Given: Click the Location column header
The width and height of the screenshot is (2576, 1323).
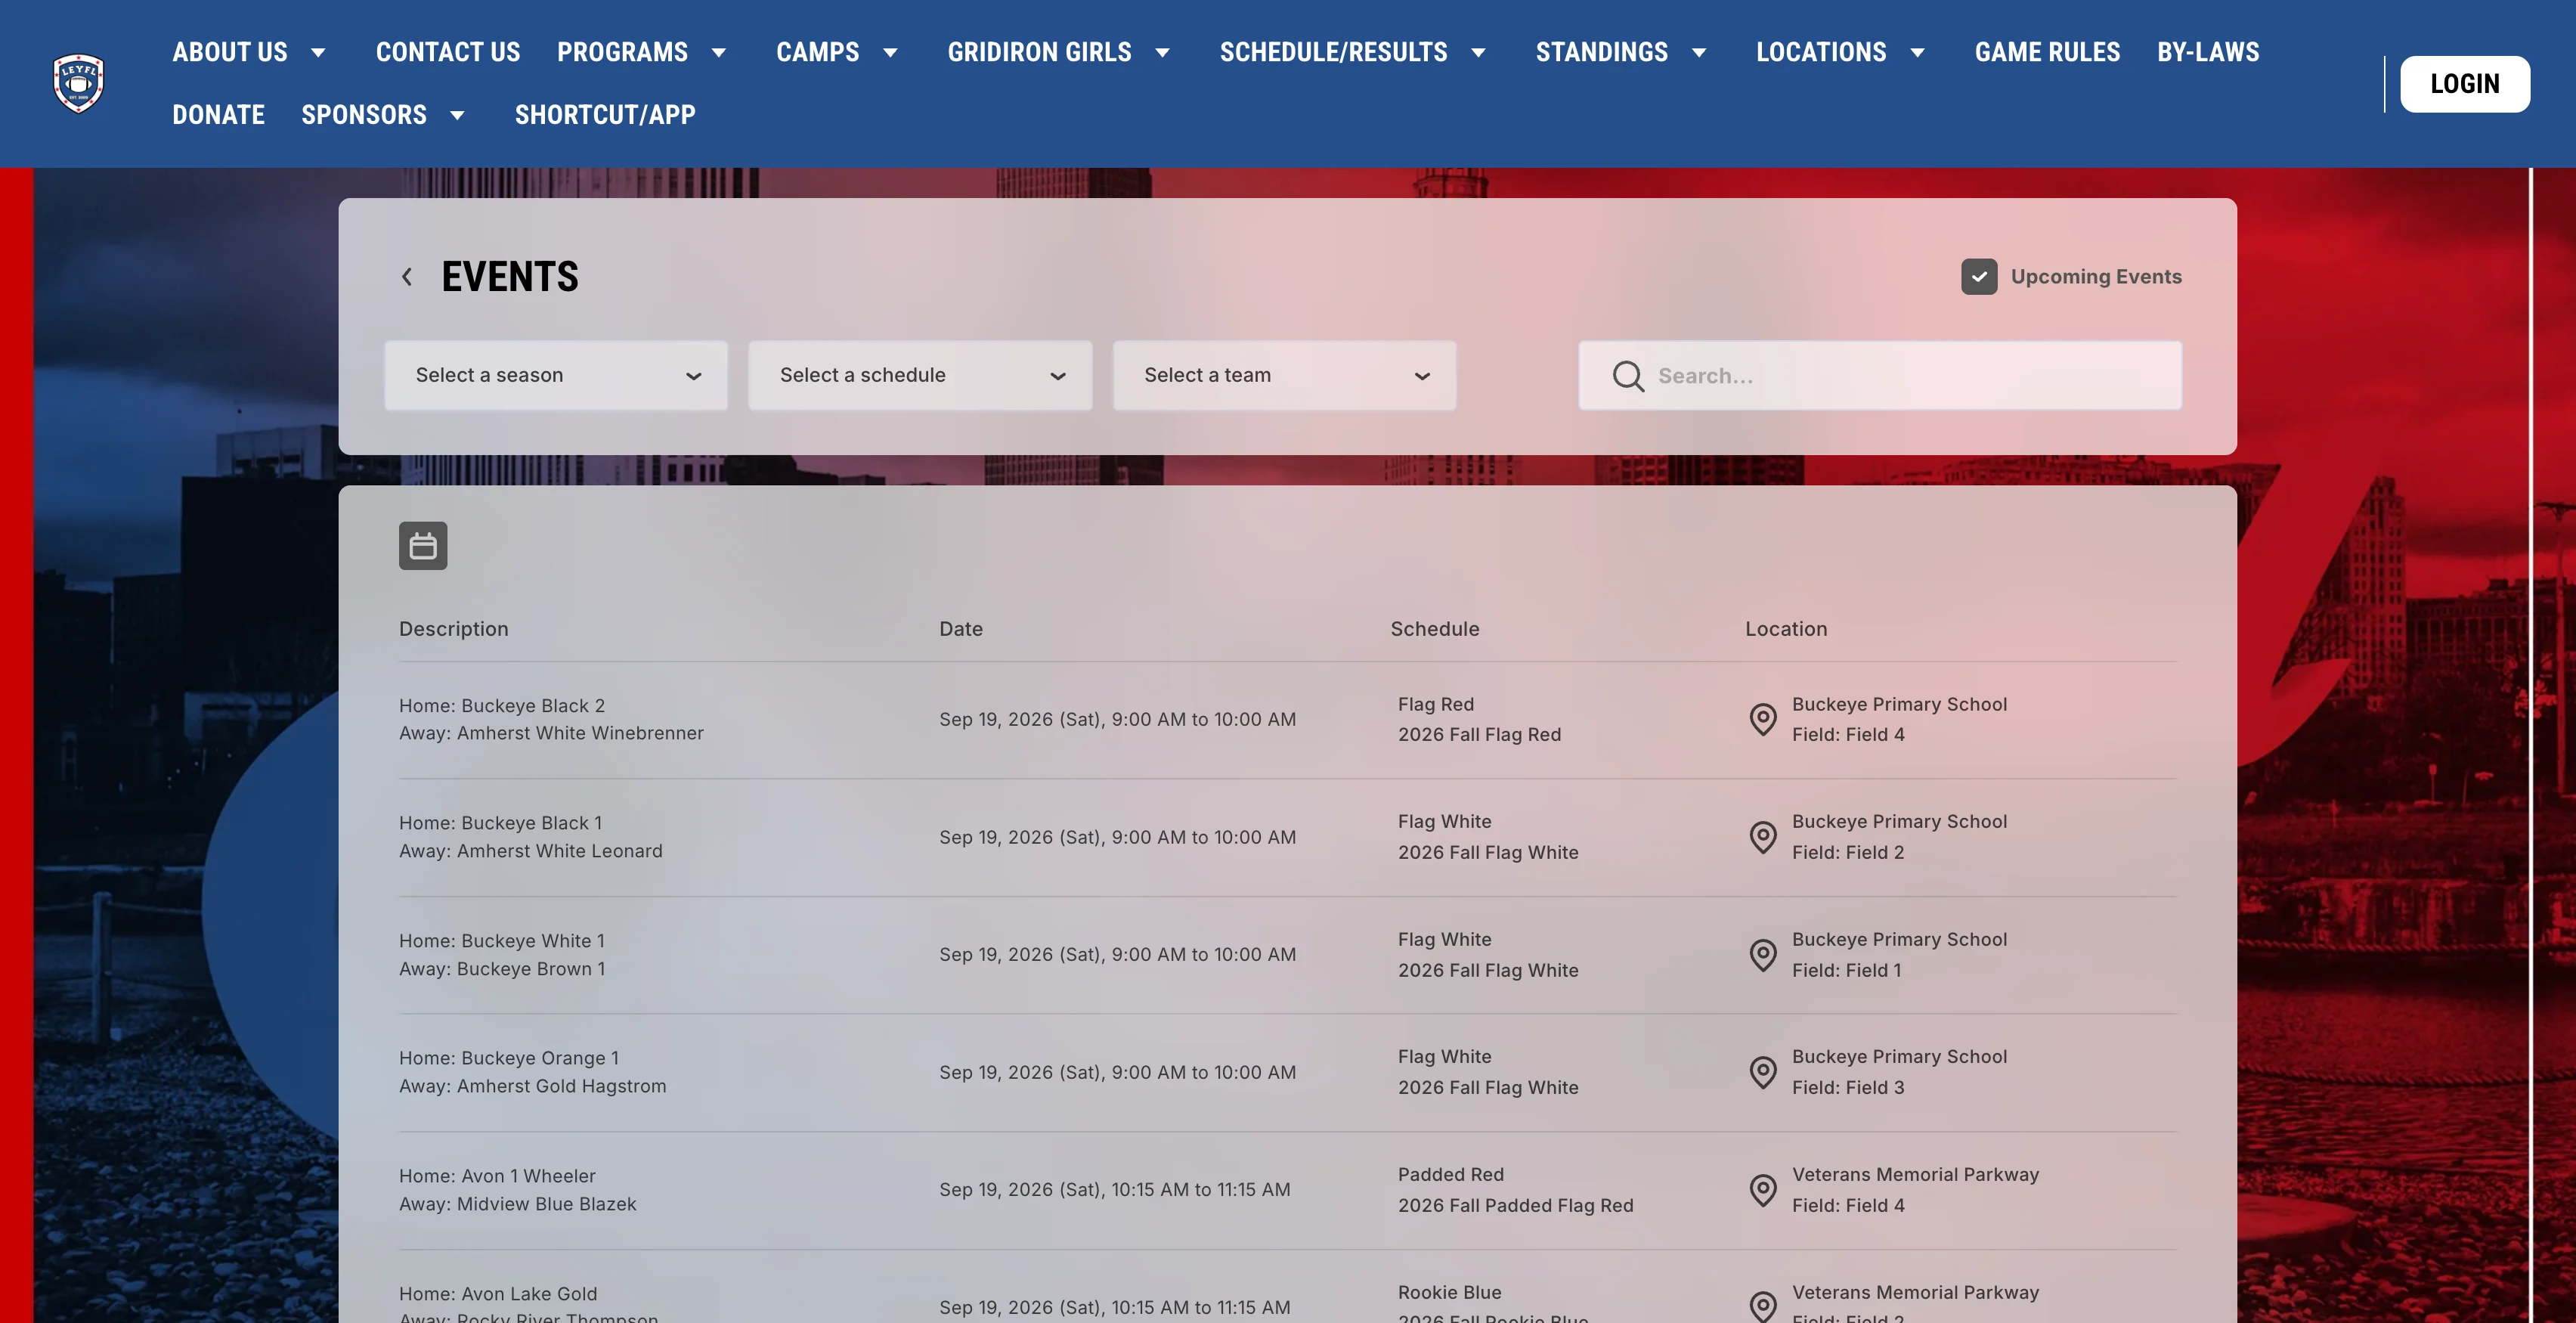Looking at the screenshot, I should pos(1786,629).
